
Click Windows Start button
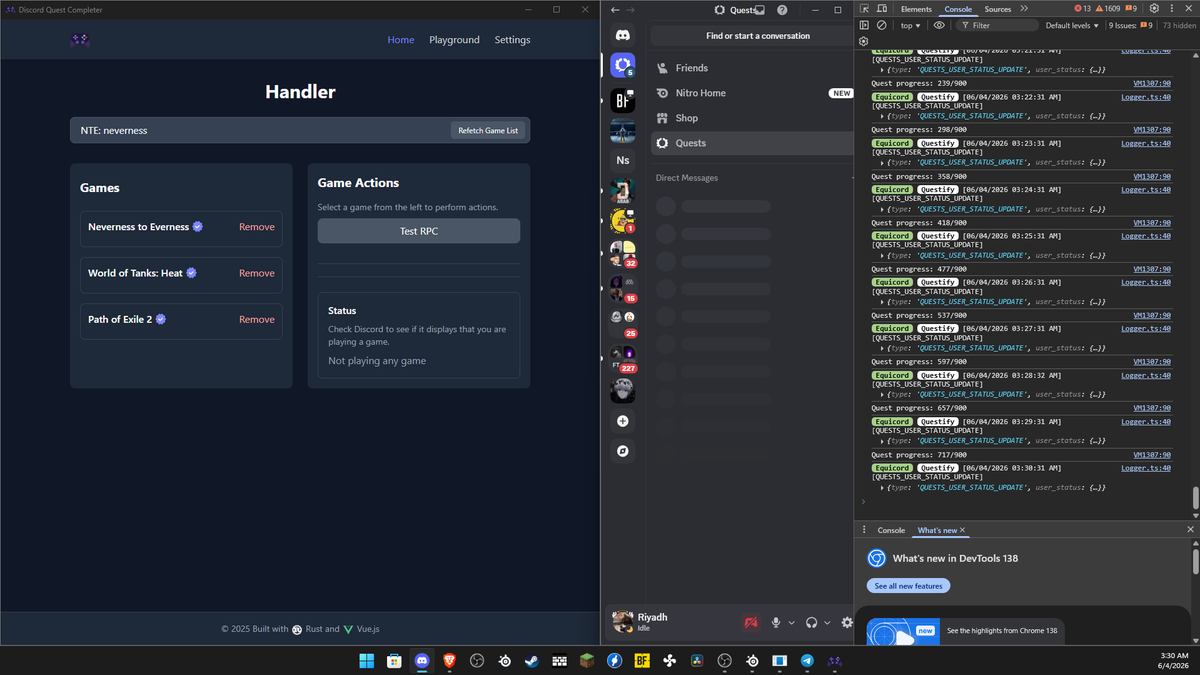click(366, 660)
